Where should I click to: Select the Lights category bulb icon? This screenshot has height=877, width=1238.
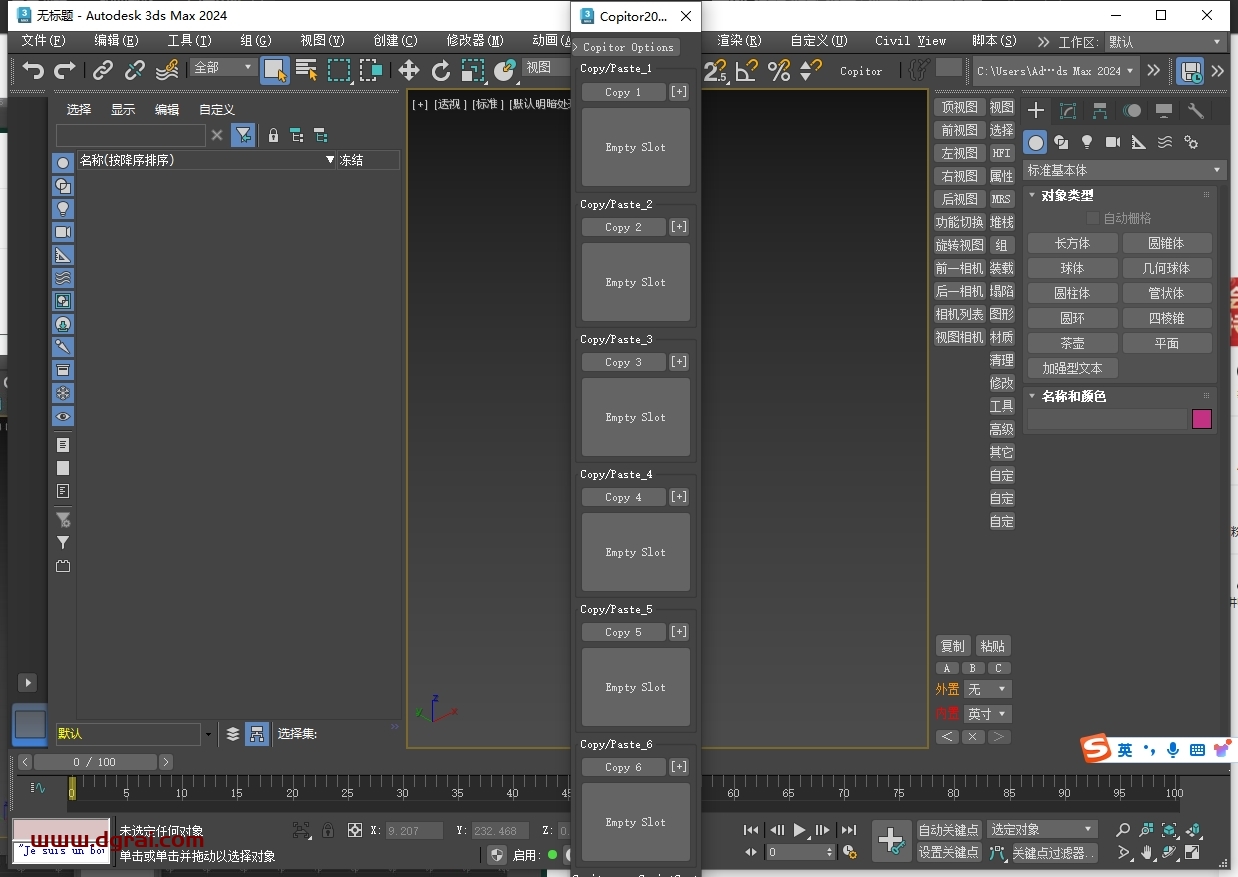(x=1087, y=142)
